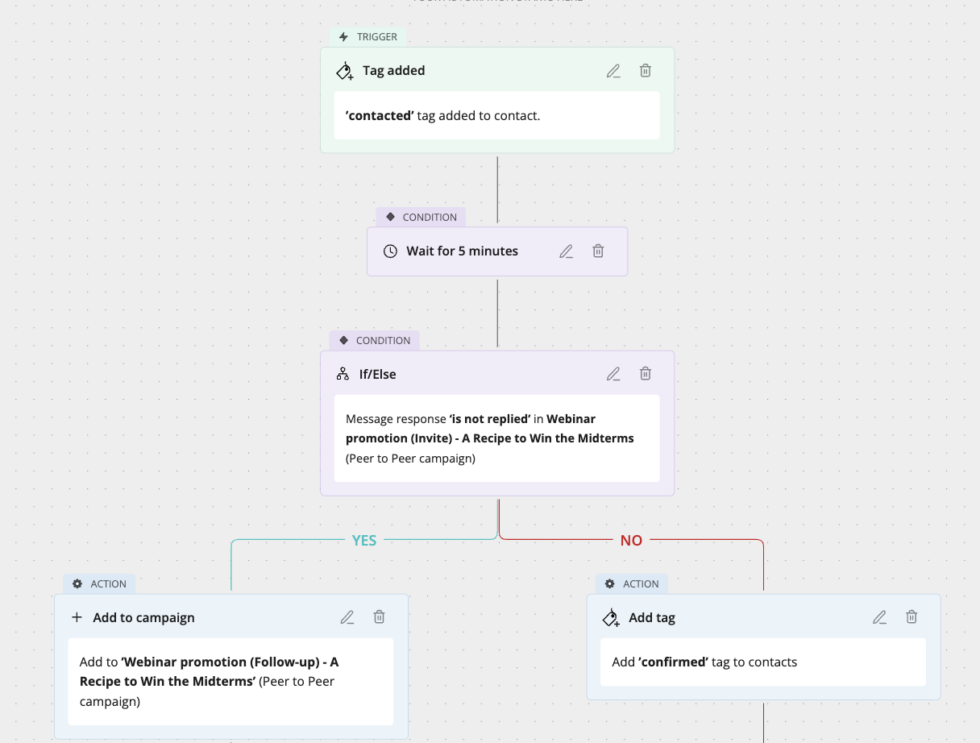This screenshot has width=980, height=743.
Task: Open the If/Else condition editor
Action: click(613, 374)
